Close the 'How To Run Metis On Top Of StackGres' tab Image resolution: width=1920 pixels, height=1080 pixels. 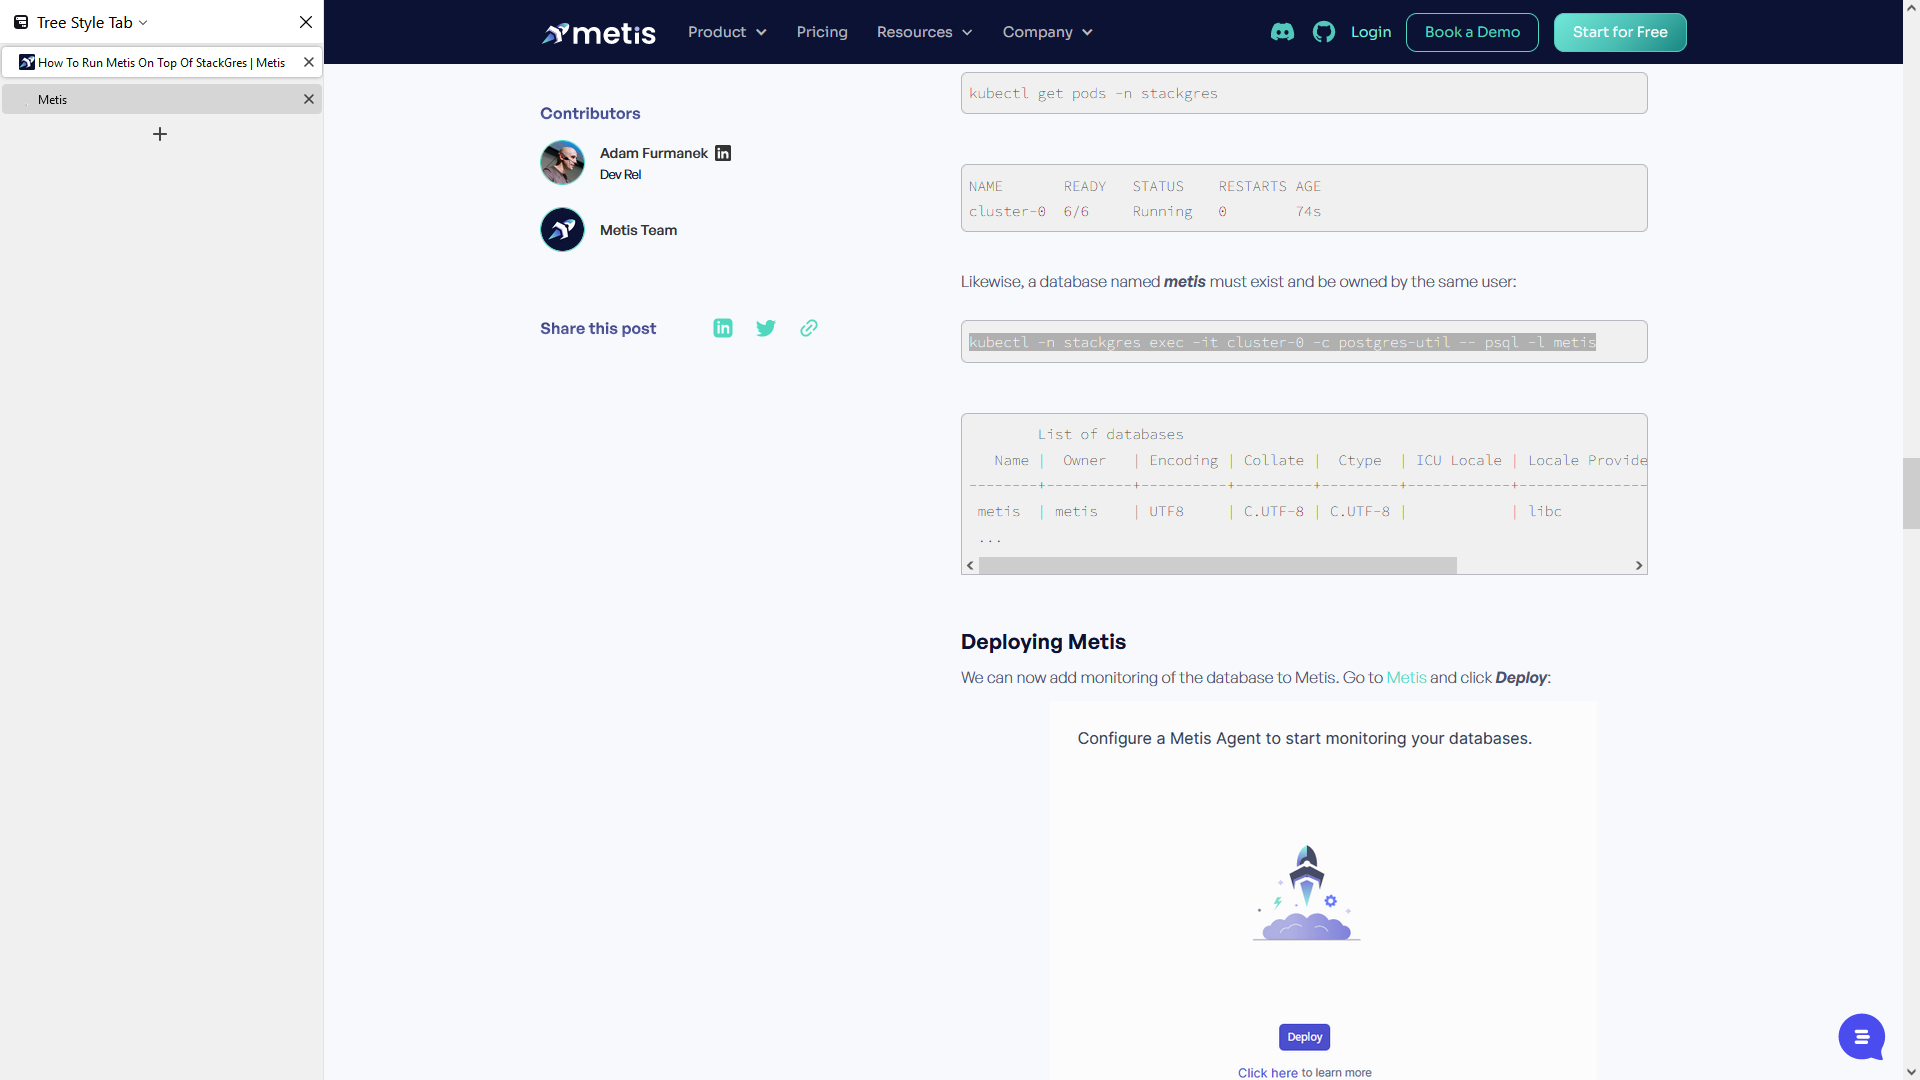click(x=309, y=62)
